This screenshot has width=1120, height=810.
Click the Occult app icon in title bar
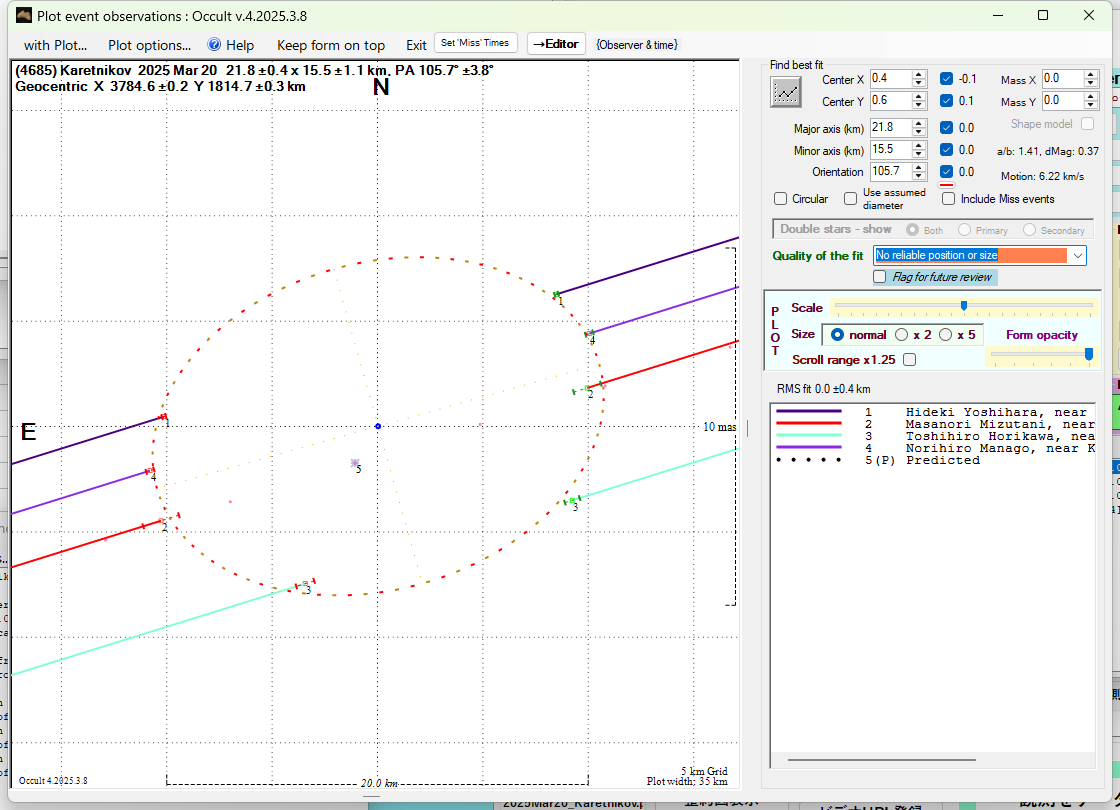pos(23,16)
